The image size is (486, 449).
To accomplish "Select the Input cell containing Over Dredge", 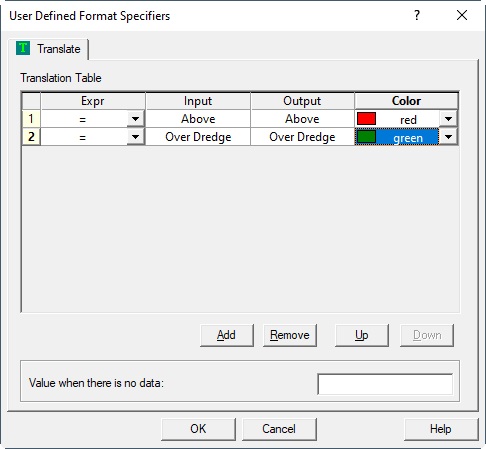I will (198, 137).
